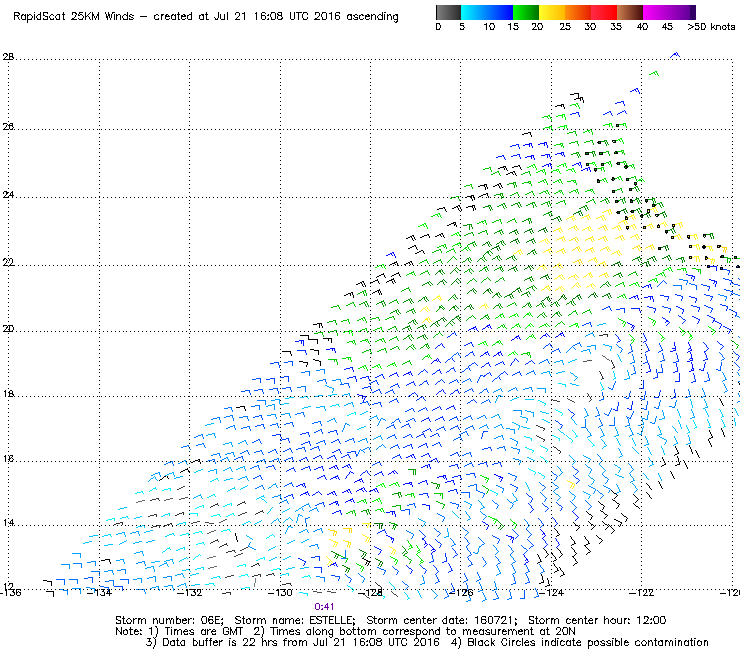Click the latitude label 28
Image resolution: width=740 pixels, height=650 pixels.
click(8, 57)
